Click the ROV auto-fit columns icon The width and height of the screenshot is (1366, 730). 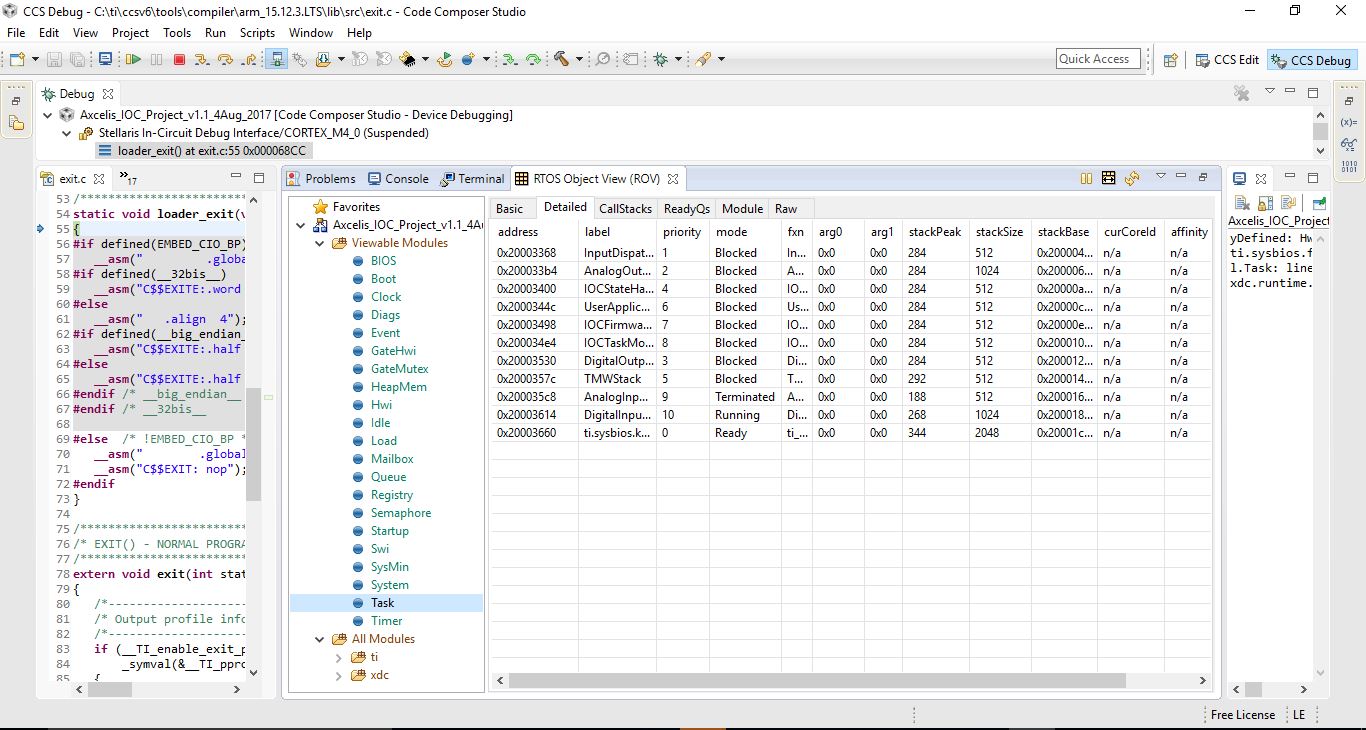coord(1108,178)
